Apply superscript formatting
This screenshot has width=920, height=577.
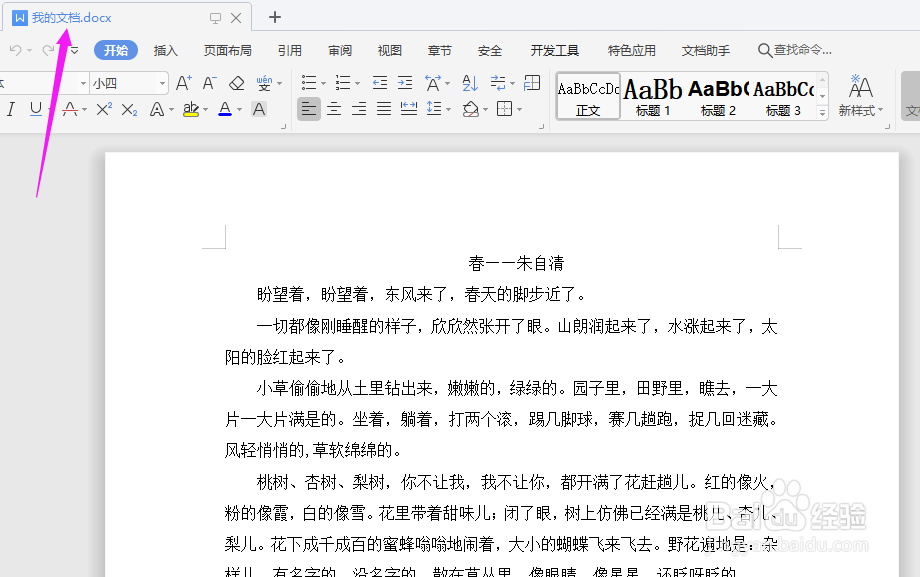click(x=102, y=109)
